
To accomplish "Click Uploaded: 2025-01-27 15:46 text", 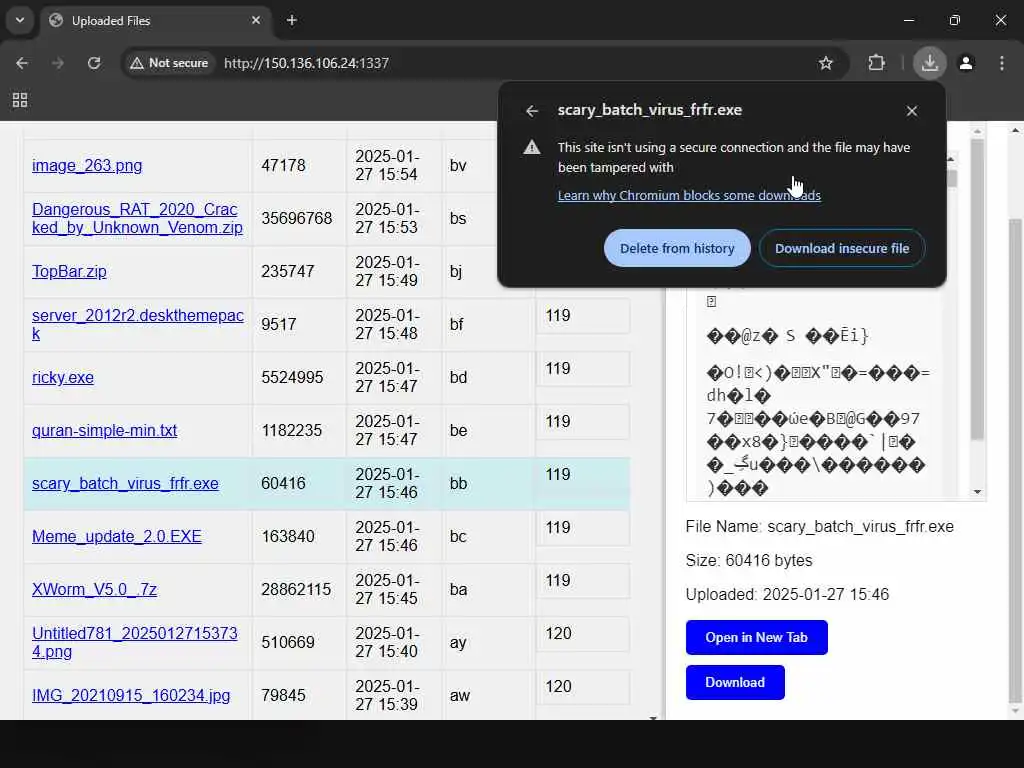I will coord(787,594).
